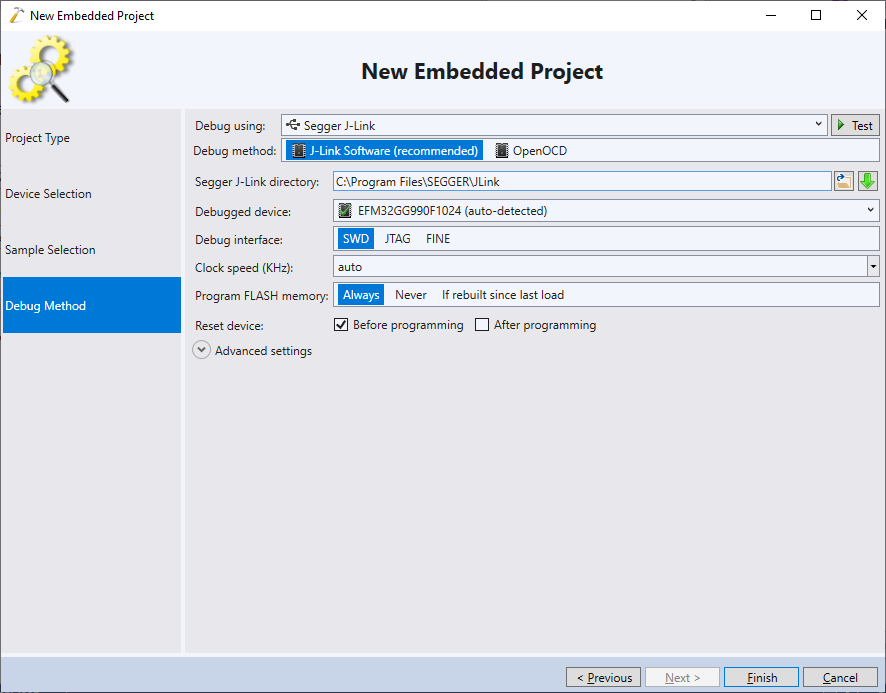The height and width of the screenshot is (693, 886).
Task: Click the USB icon beside Segger J-Link
Action: coord(293,125)
